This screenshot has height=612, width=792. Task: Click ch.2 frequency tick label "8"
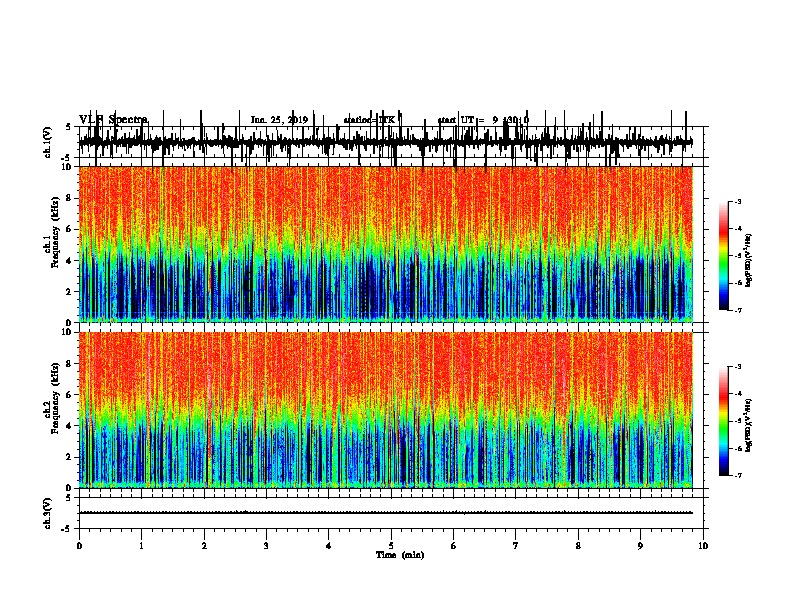[x=70, y=364]
